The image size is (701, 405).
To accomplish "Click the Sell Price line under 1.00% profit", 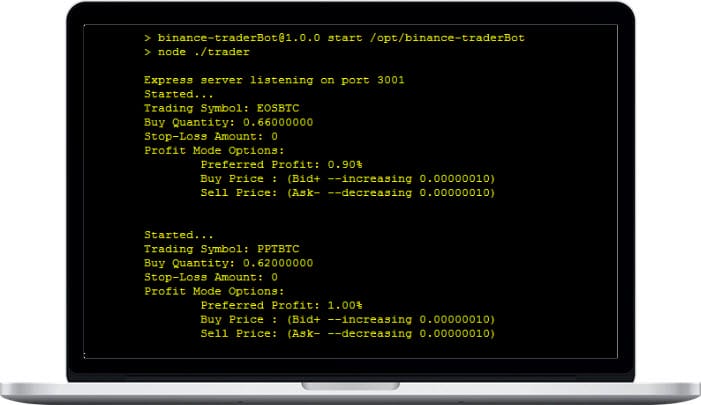I will (348, 333).
